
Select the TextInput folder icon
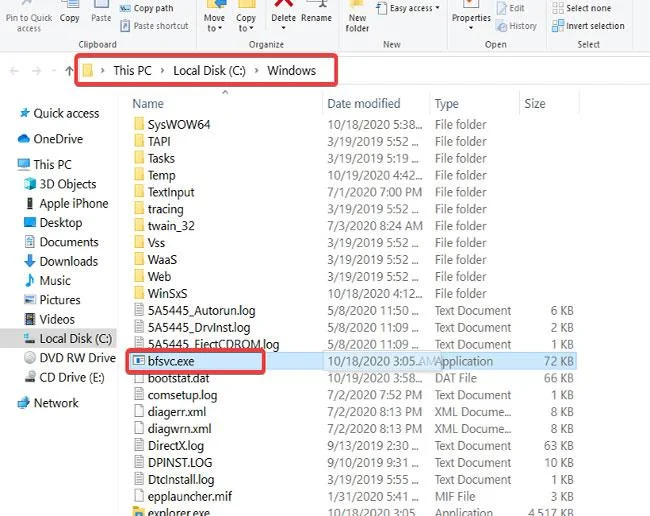(139, 192)
